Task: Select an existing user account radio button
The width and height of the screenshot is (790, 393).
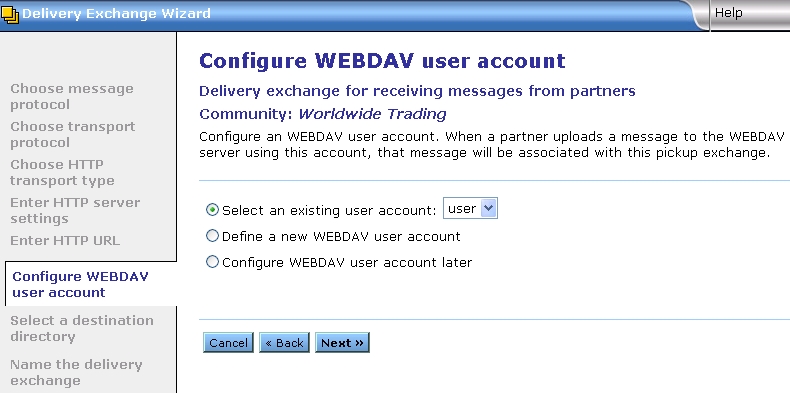Action: click(x=213, y=210)
